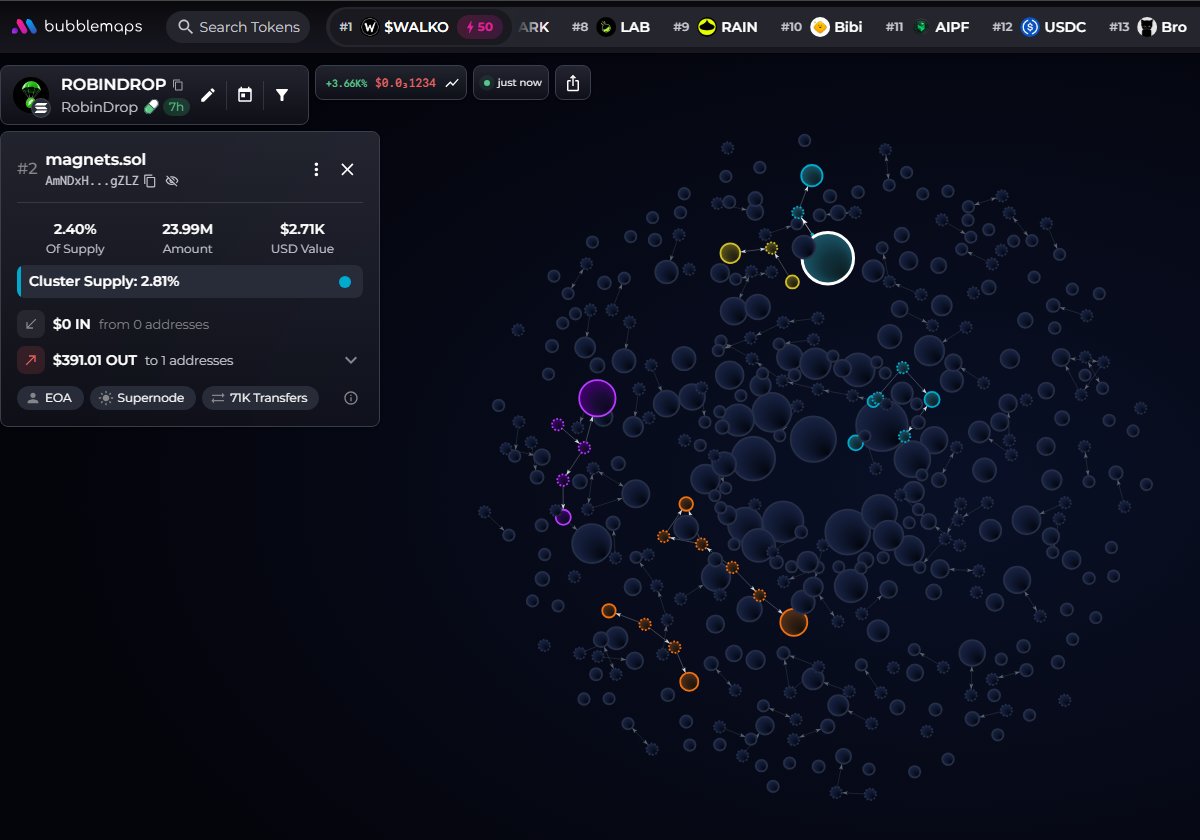Select the largest orange cluster bubble

click(x=793, y=622)
